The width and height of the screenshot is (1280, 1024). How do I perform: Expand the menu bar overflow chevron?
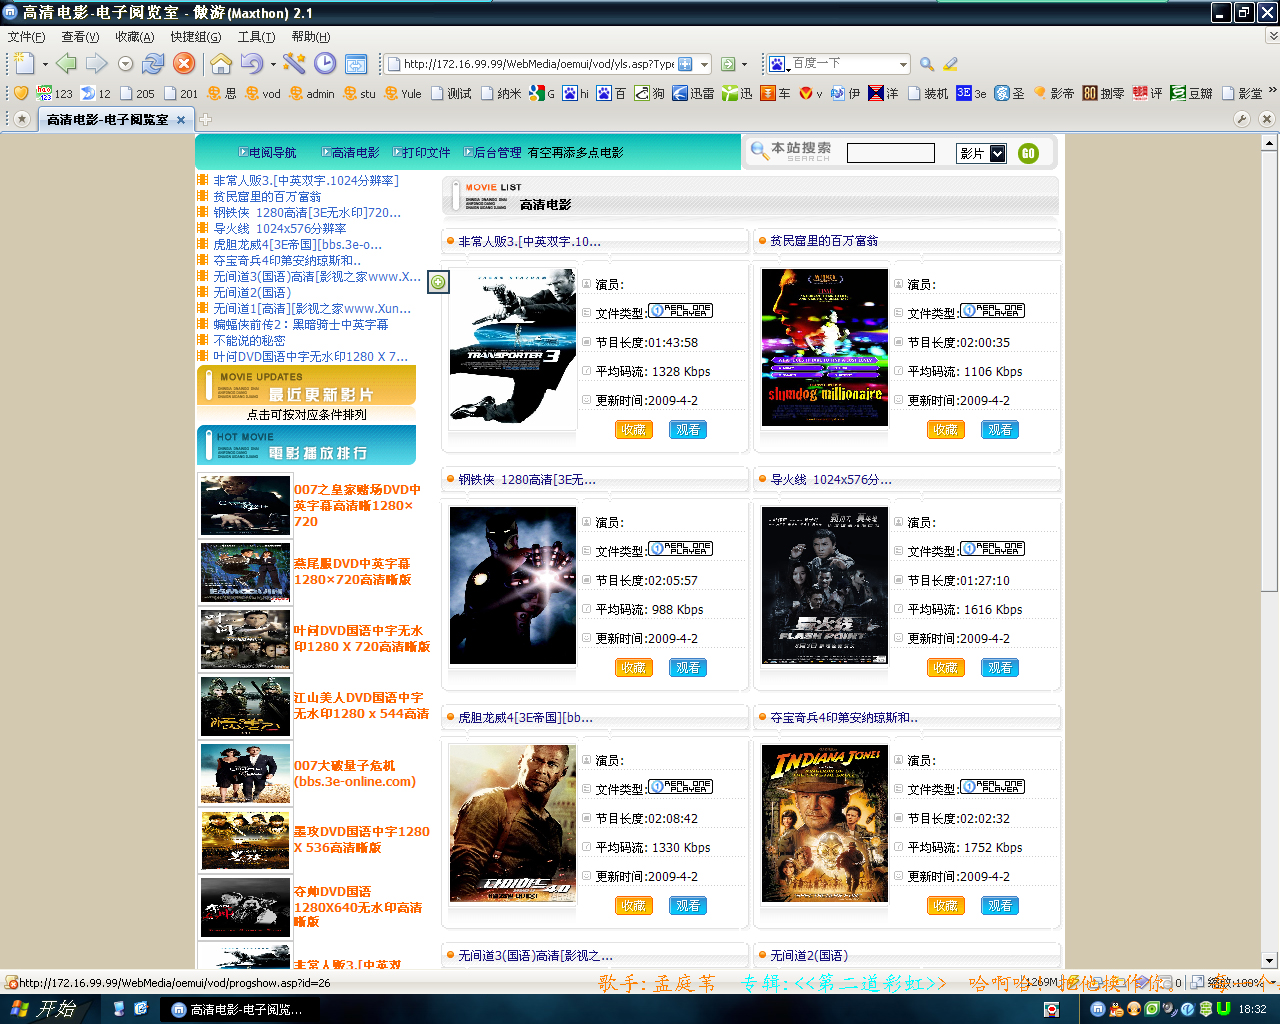coord(1272,36)
